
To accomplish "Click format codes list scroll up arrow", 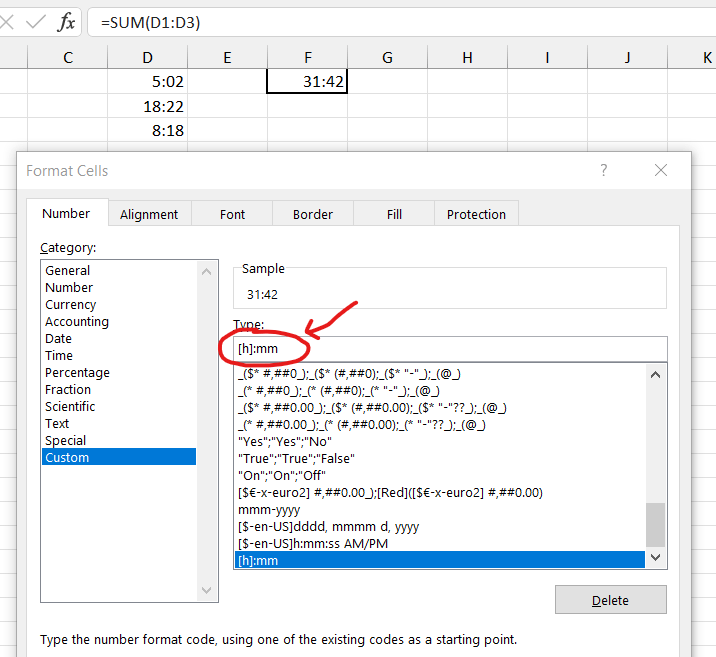I will (655, 375).
